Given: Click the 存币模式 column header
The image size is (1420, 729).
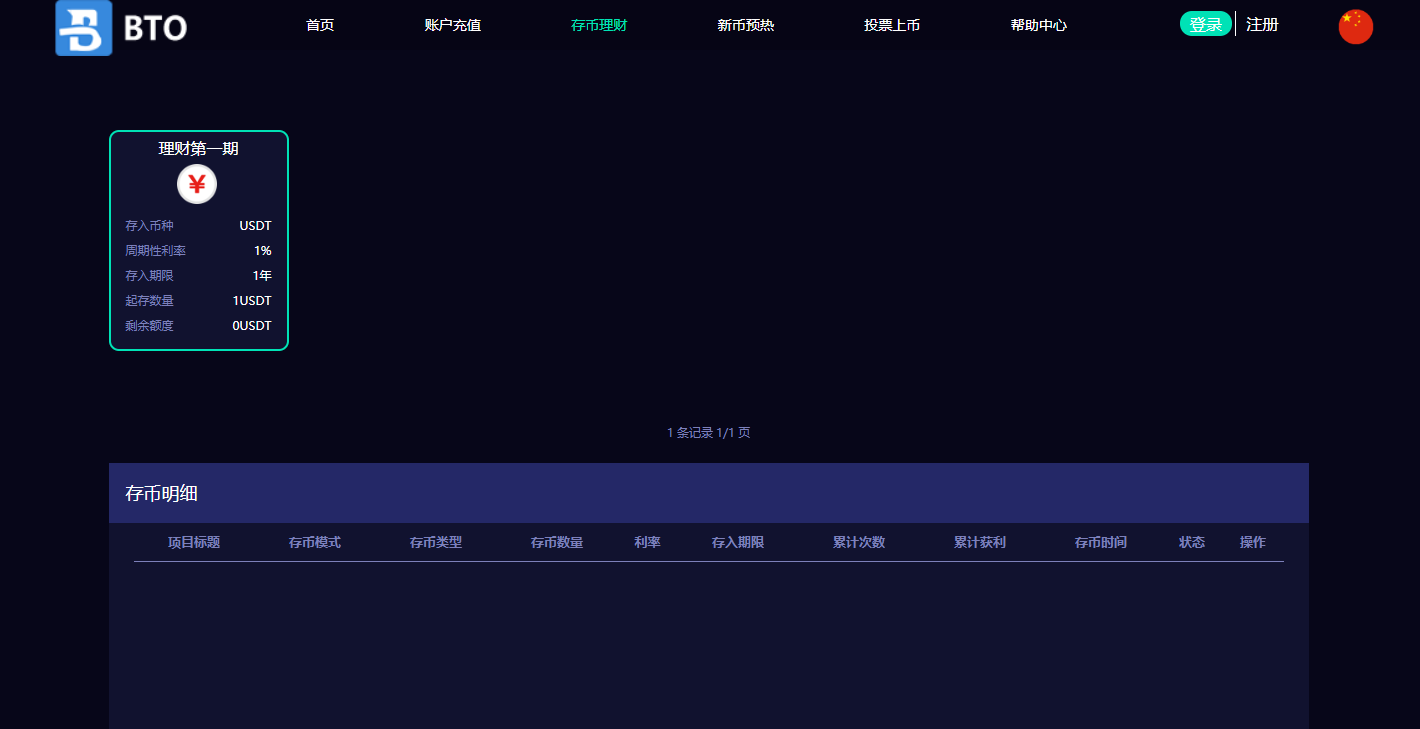Looking at the screenshot, I should click(x=315, y=542).
